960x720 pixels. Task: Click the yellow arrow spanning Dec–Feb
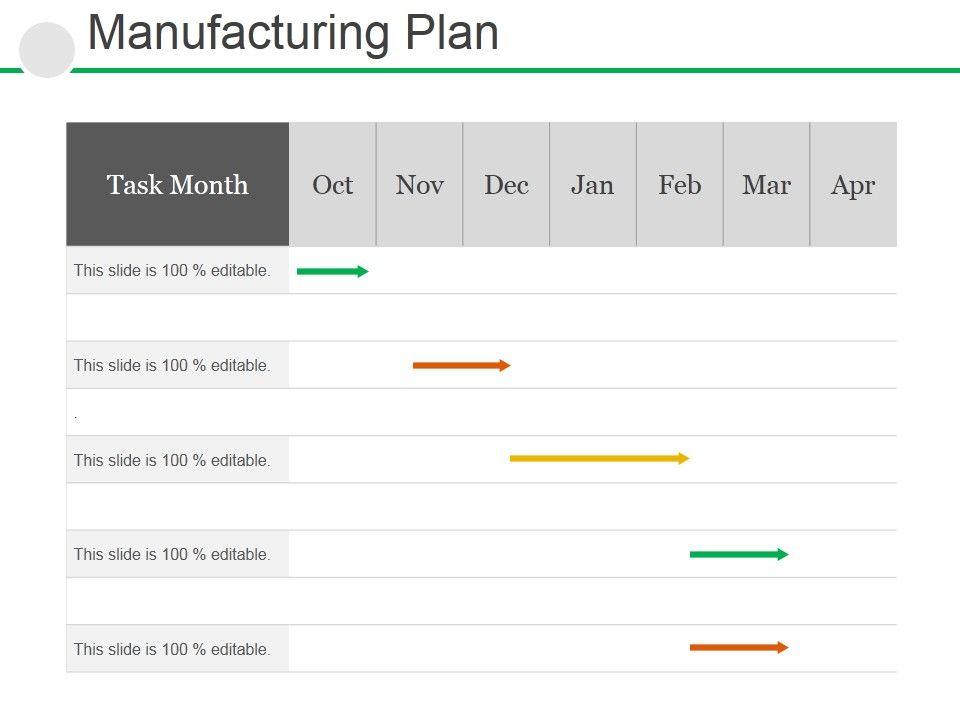pyautogui.click(x=599, y=459)
